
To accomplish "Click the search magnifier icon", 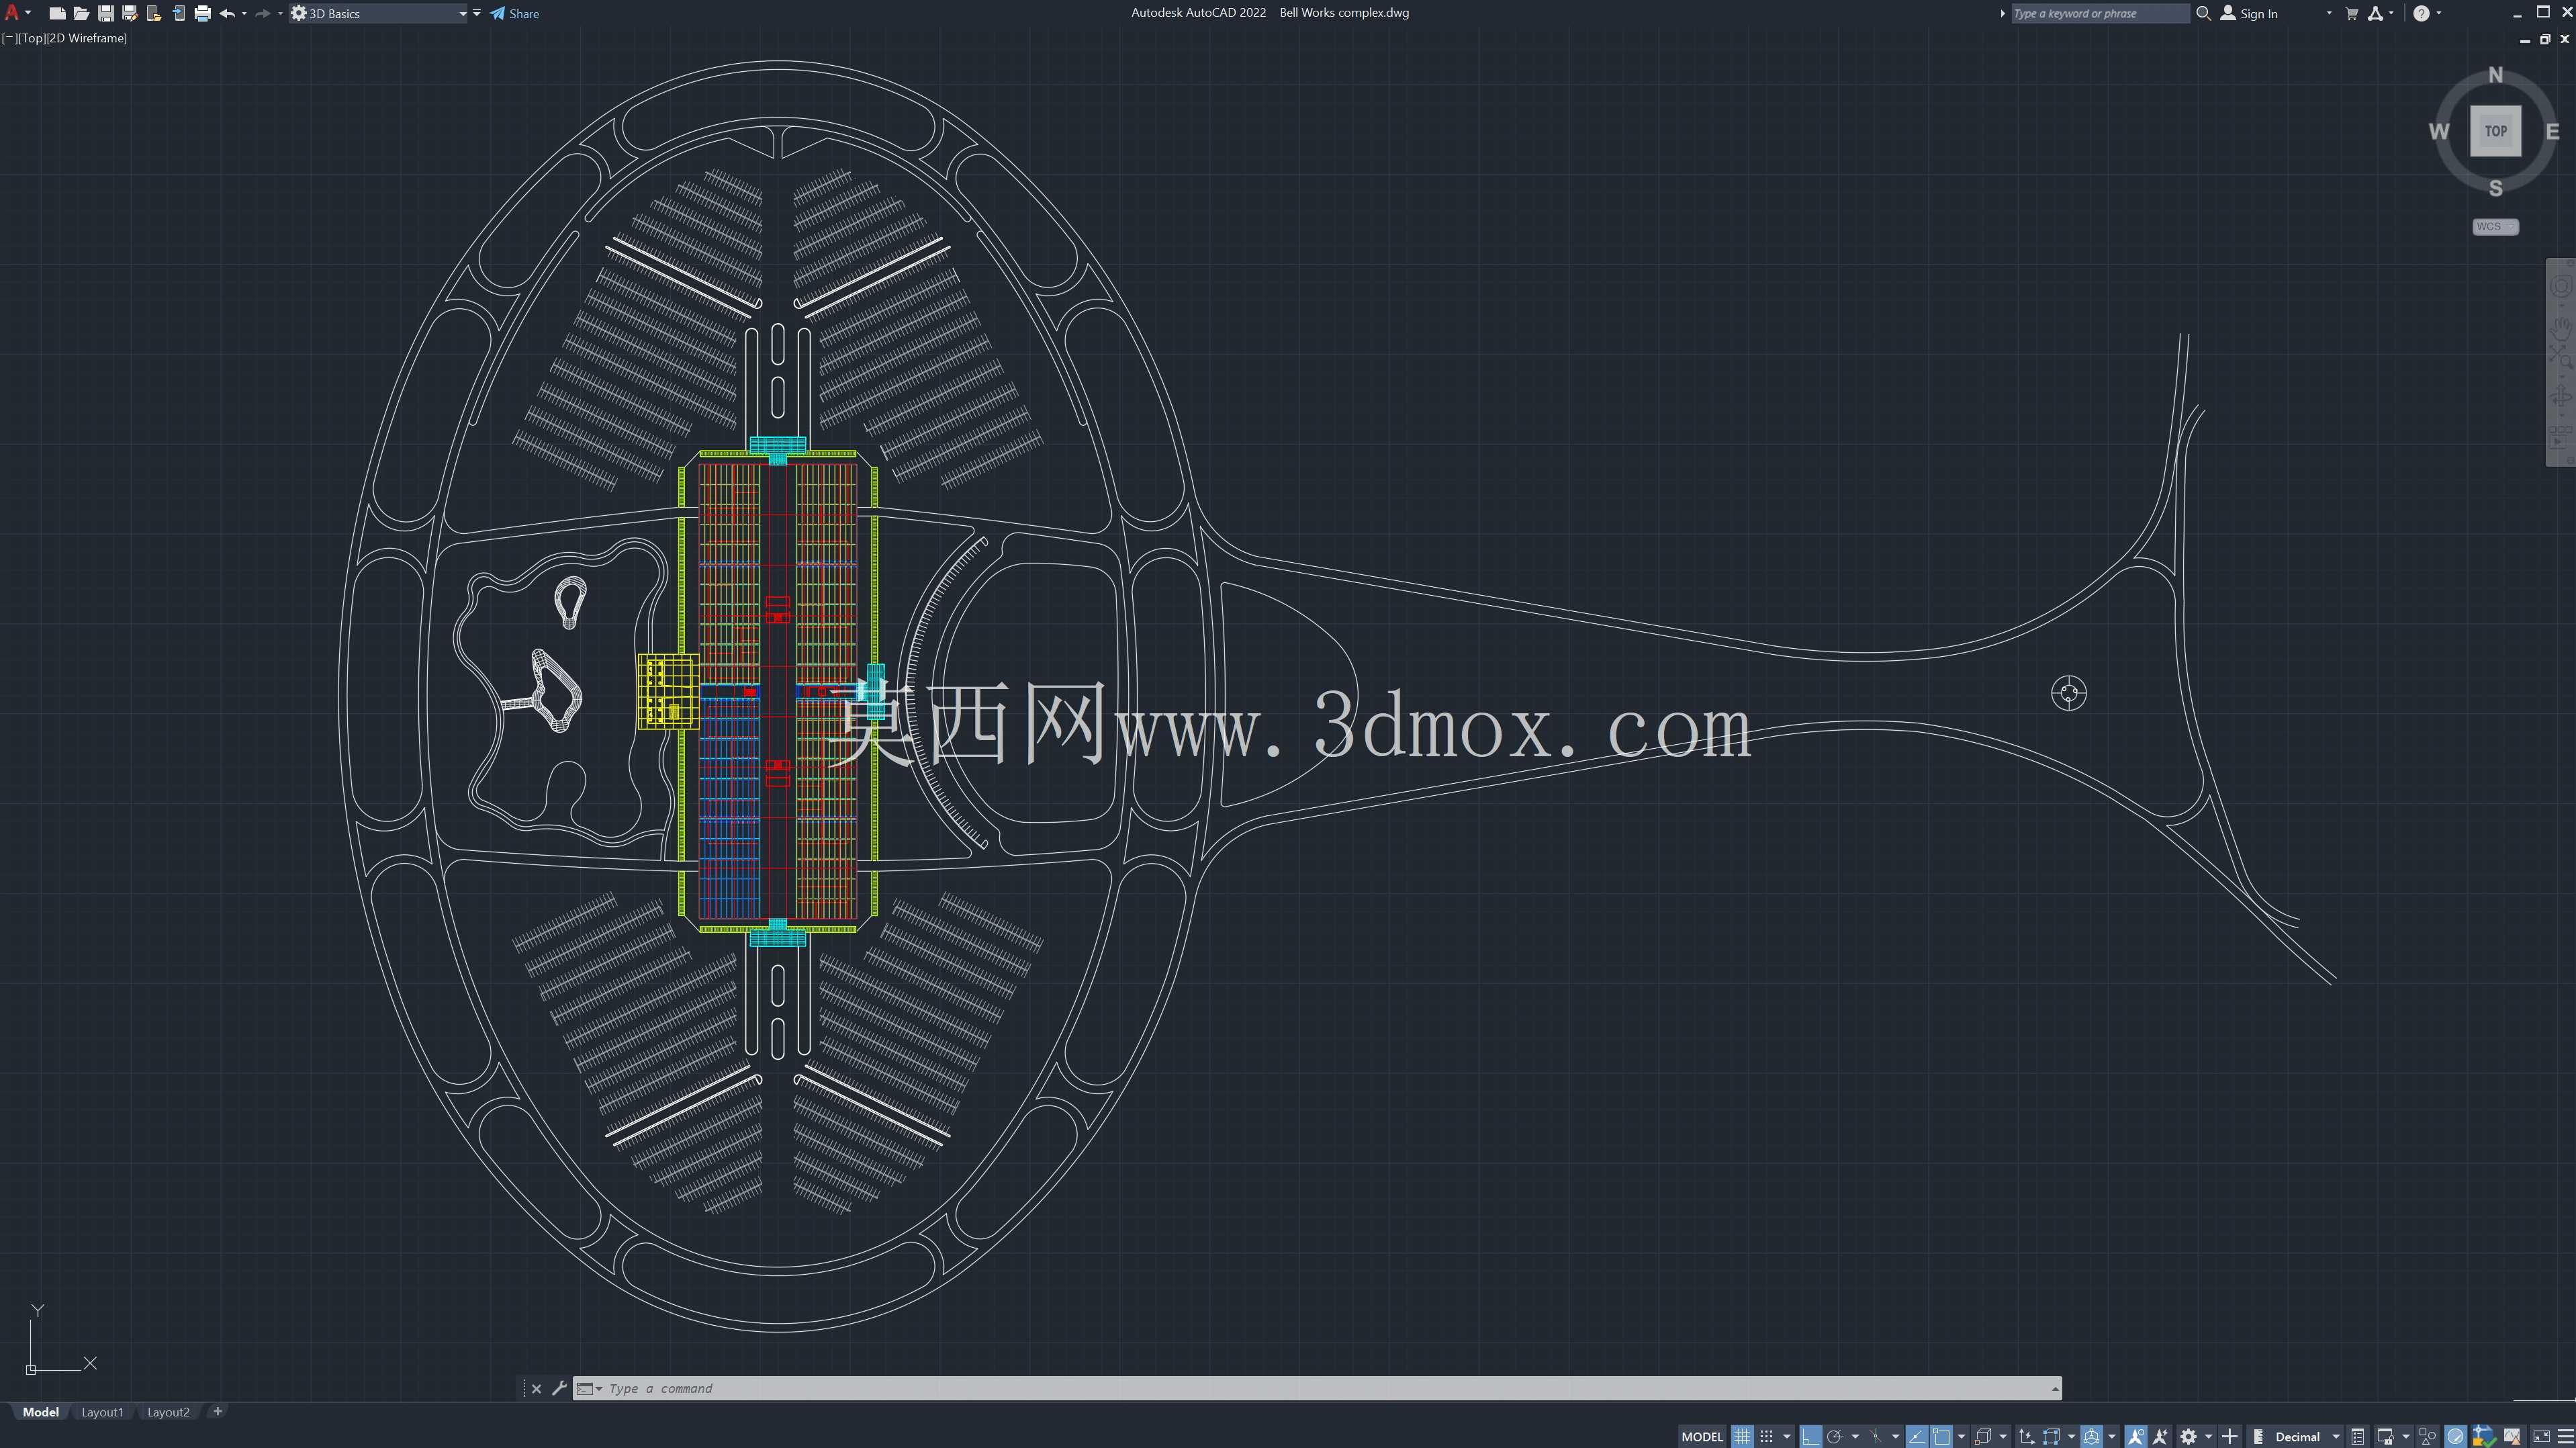I will (x=2203, y=13).
